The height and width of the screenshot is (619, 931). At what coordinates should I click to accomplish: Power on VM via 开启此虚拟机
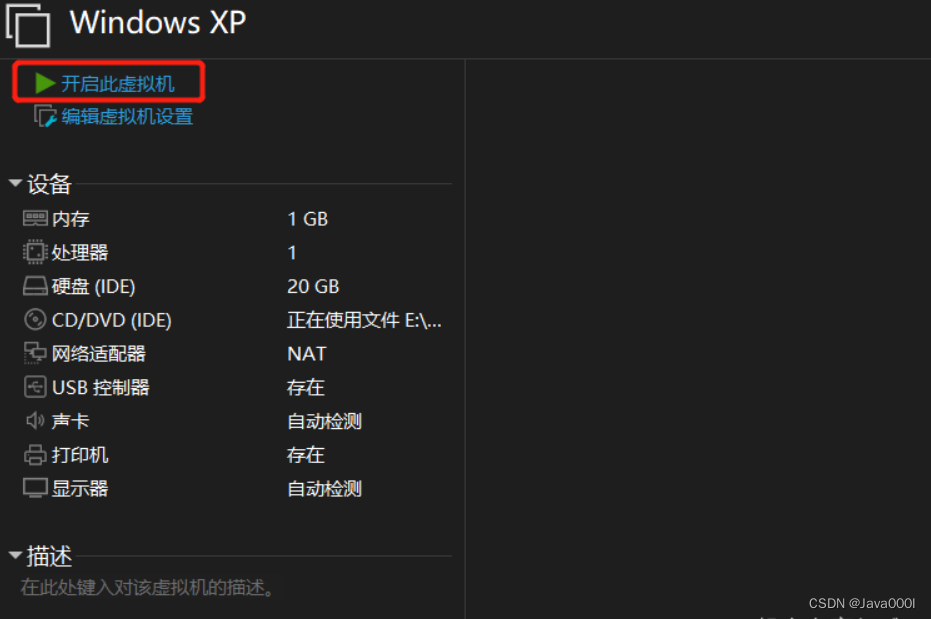pyautogui.click(x=118, y=84)
